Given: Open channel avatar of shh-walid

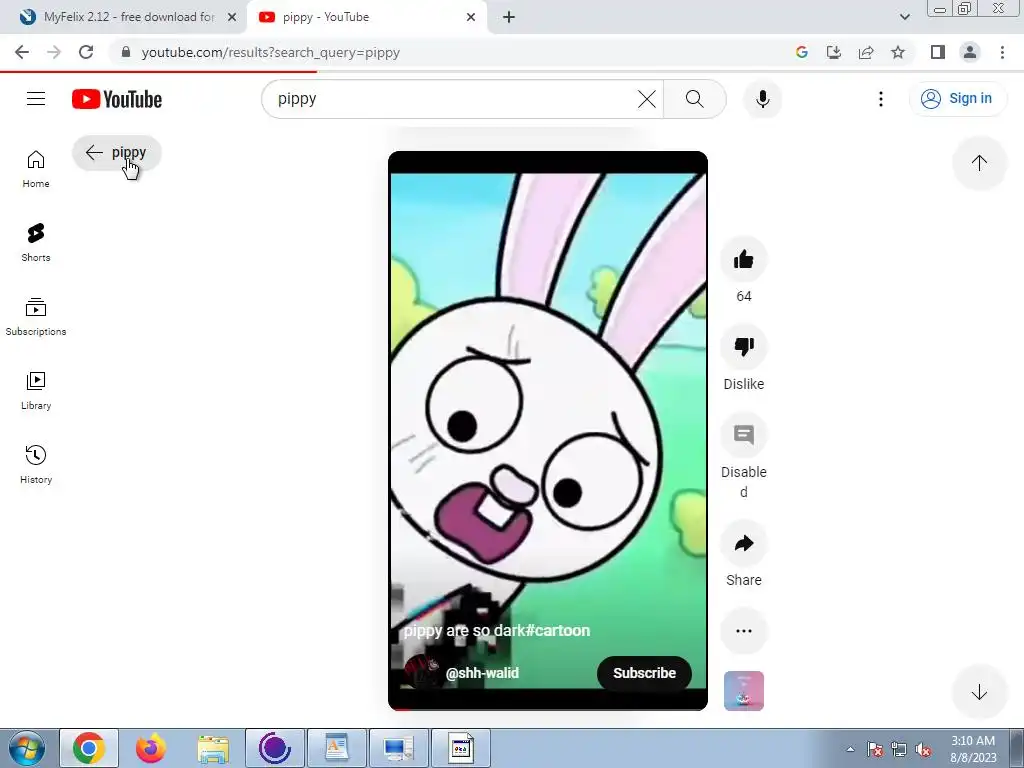Looking at the screenshot, I should pyautogui.click(x=421, y=672).
